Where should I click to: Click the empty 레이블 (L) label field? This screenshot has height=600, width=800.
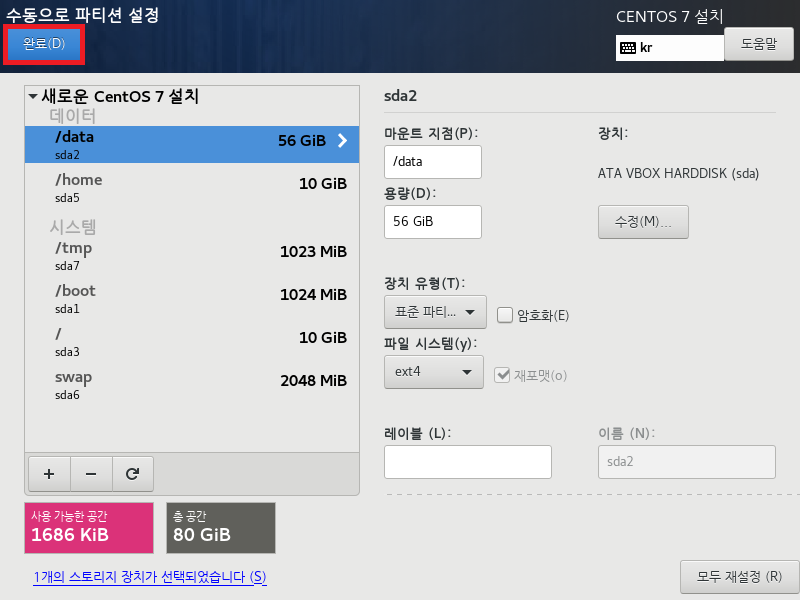coord(468,462)
